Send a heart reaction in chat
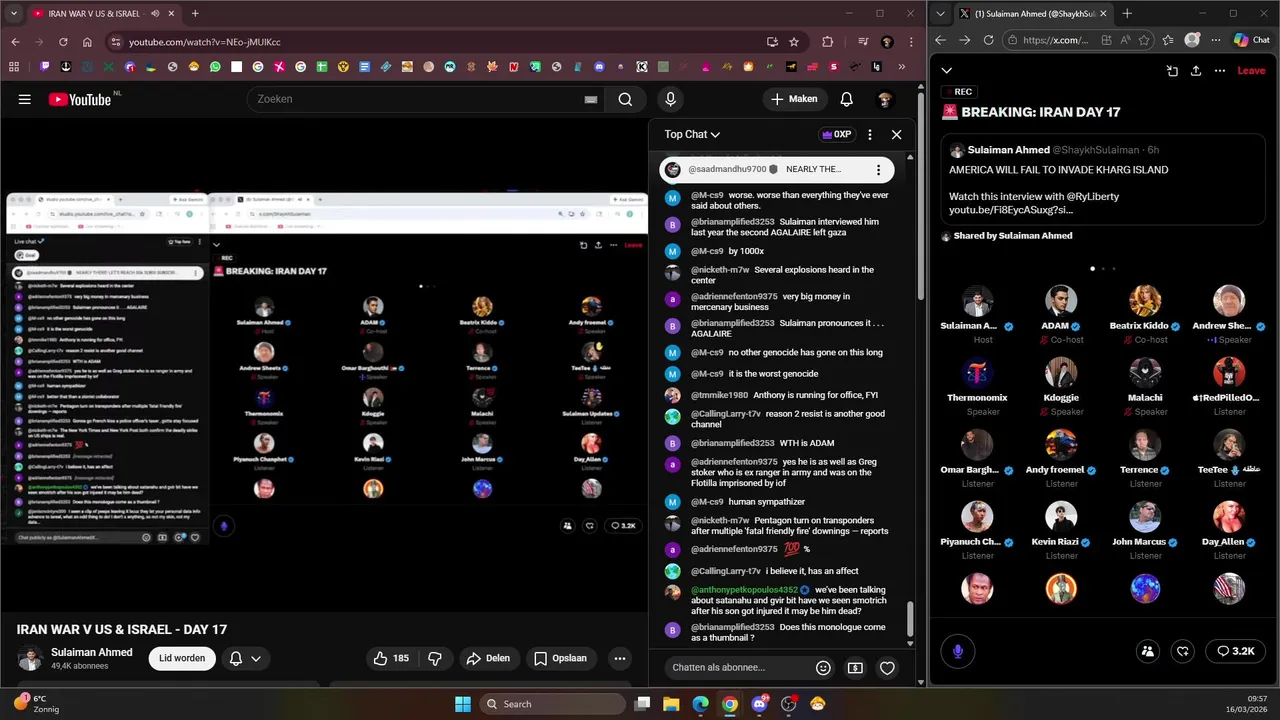 887,668
